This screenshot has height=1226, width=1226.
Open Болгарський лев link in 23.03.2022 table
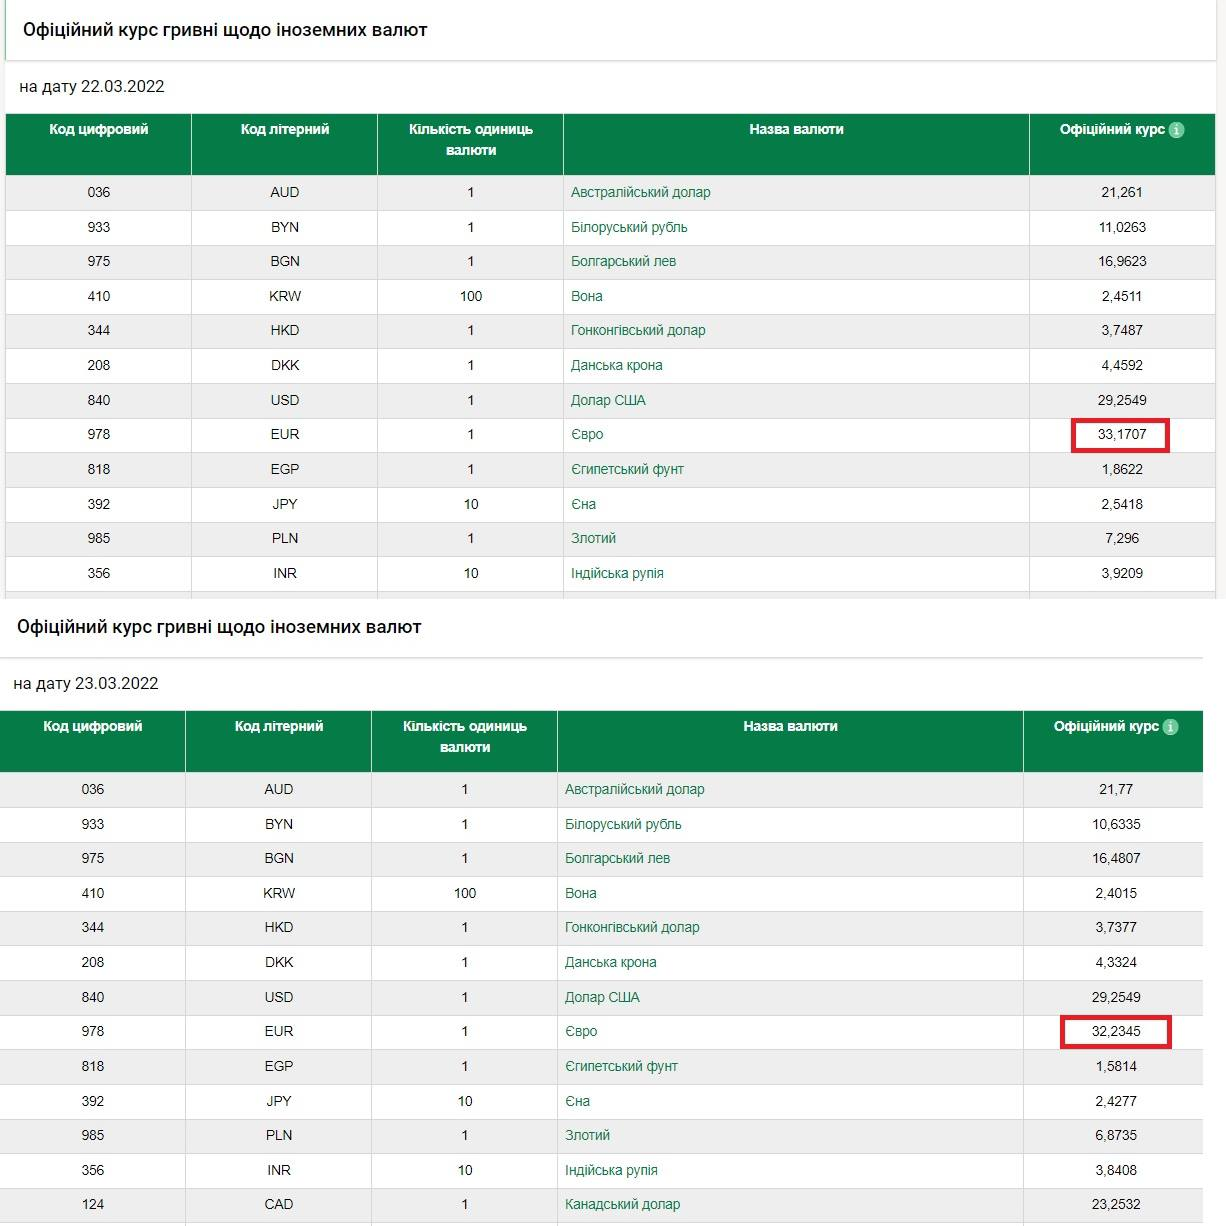coord(617,858)
